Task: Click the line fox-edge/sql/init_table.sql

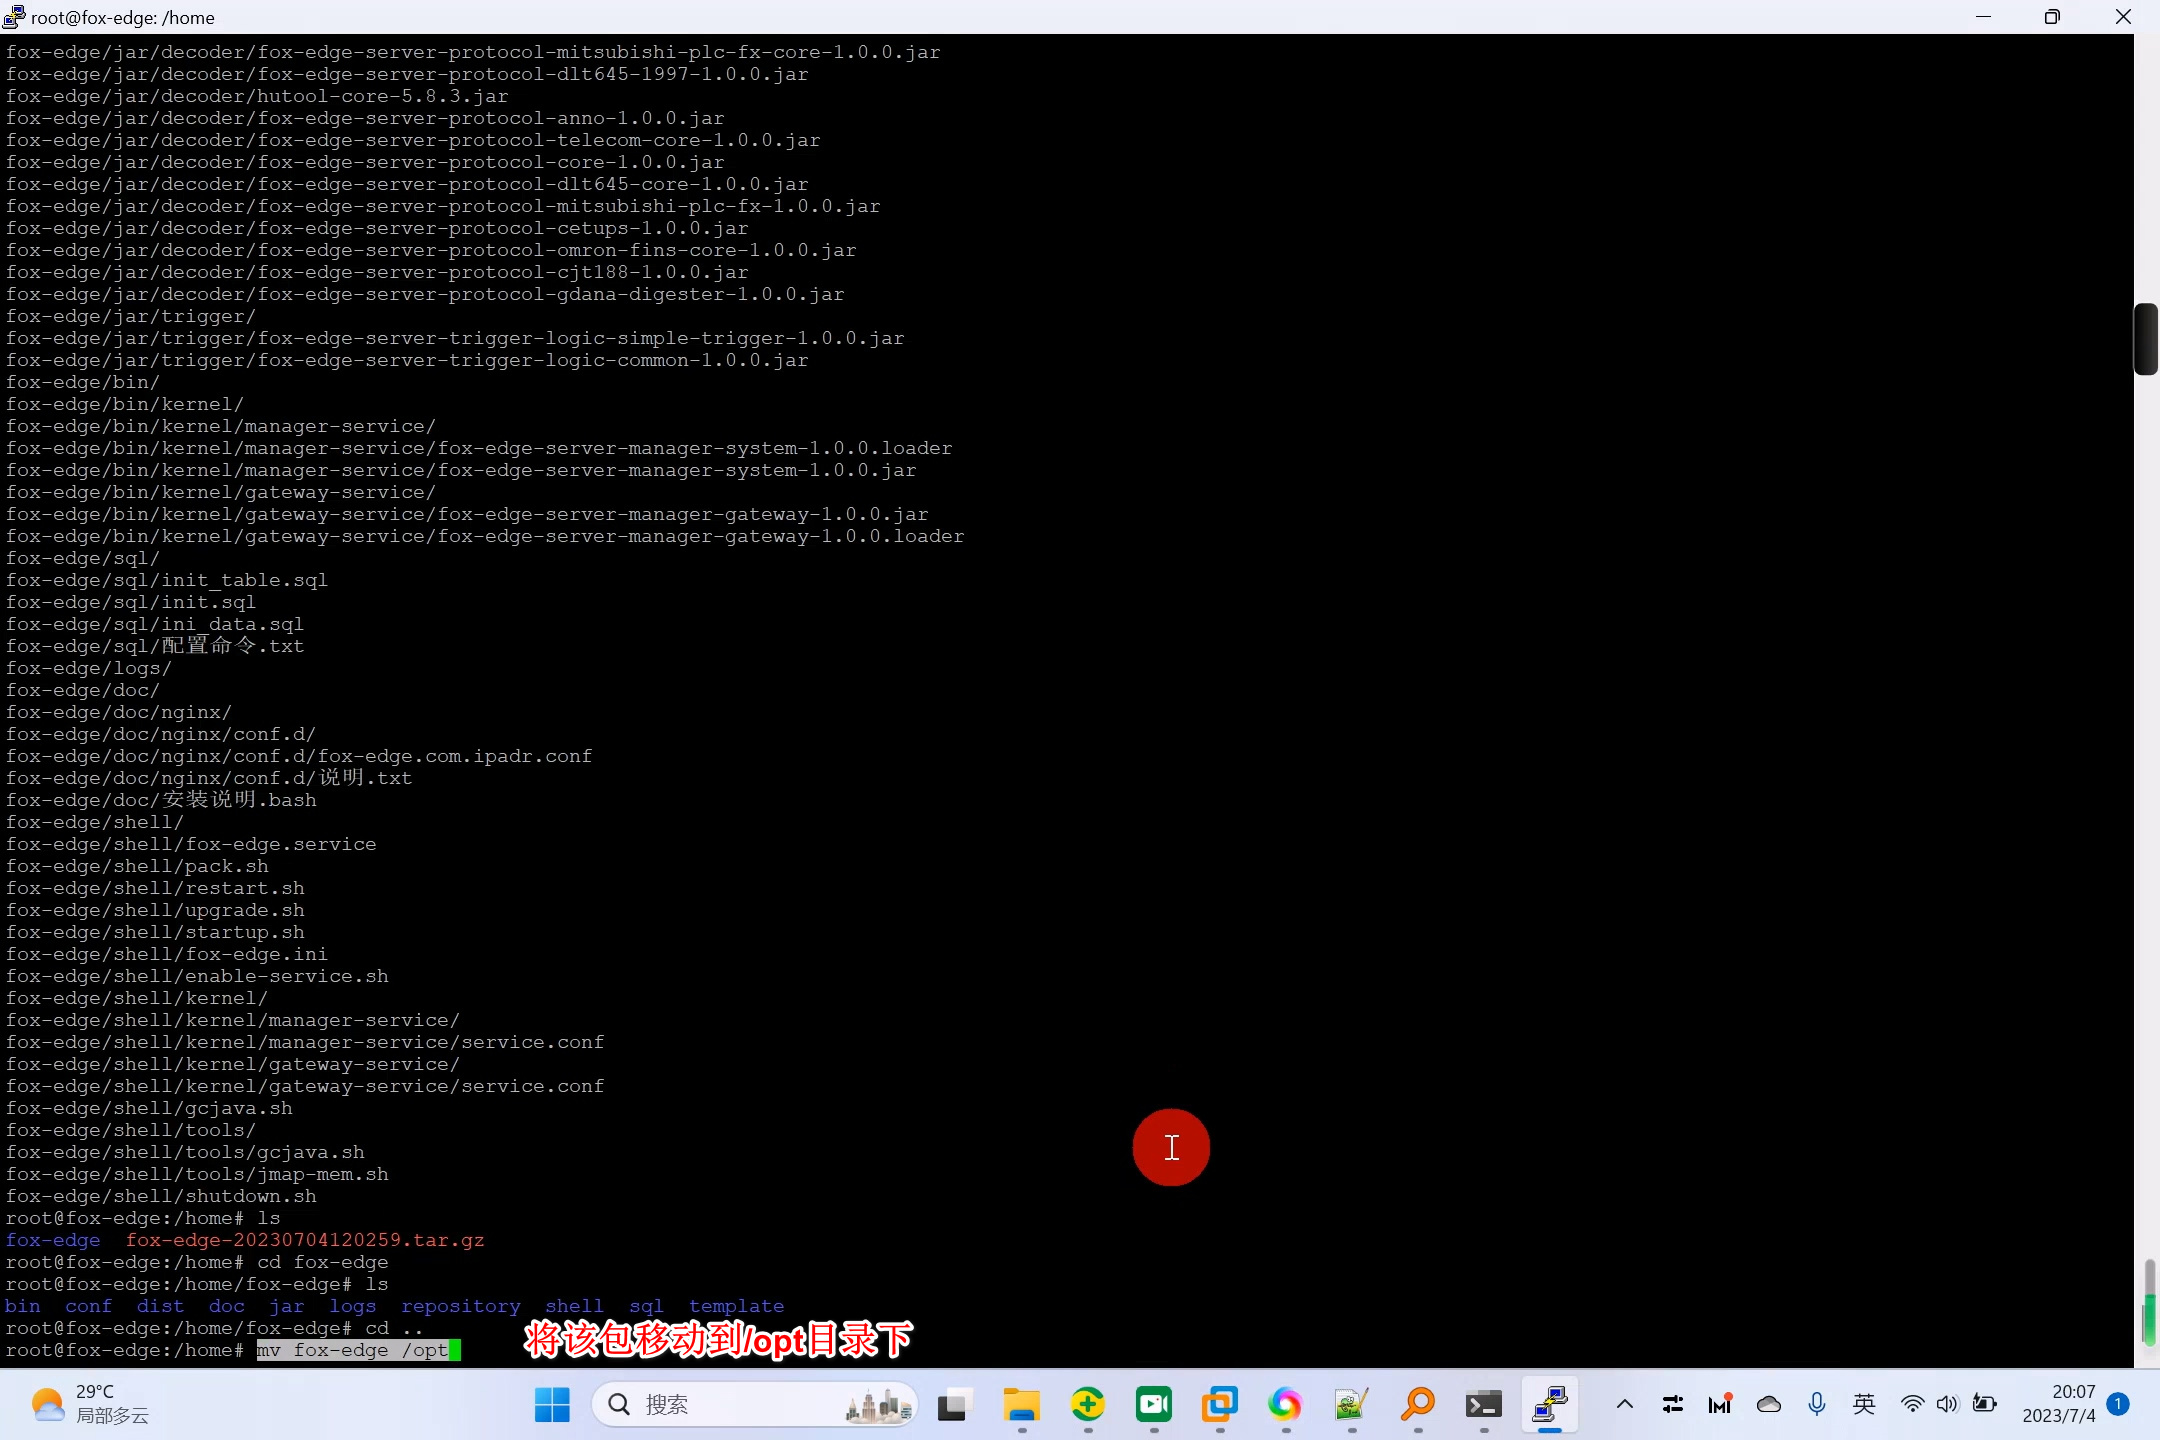Action: point(167,580)
